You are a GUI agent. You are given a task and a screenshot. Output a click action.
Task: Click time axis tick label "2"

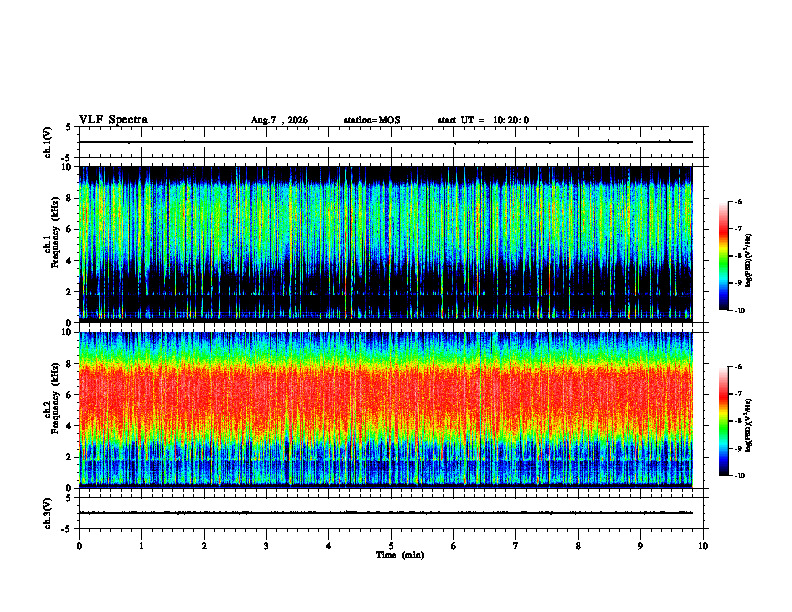[204, 546]
